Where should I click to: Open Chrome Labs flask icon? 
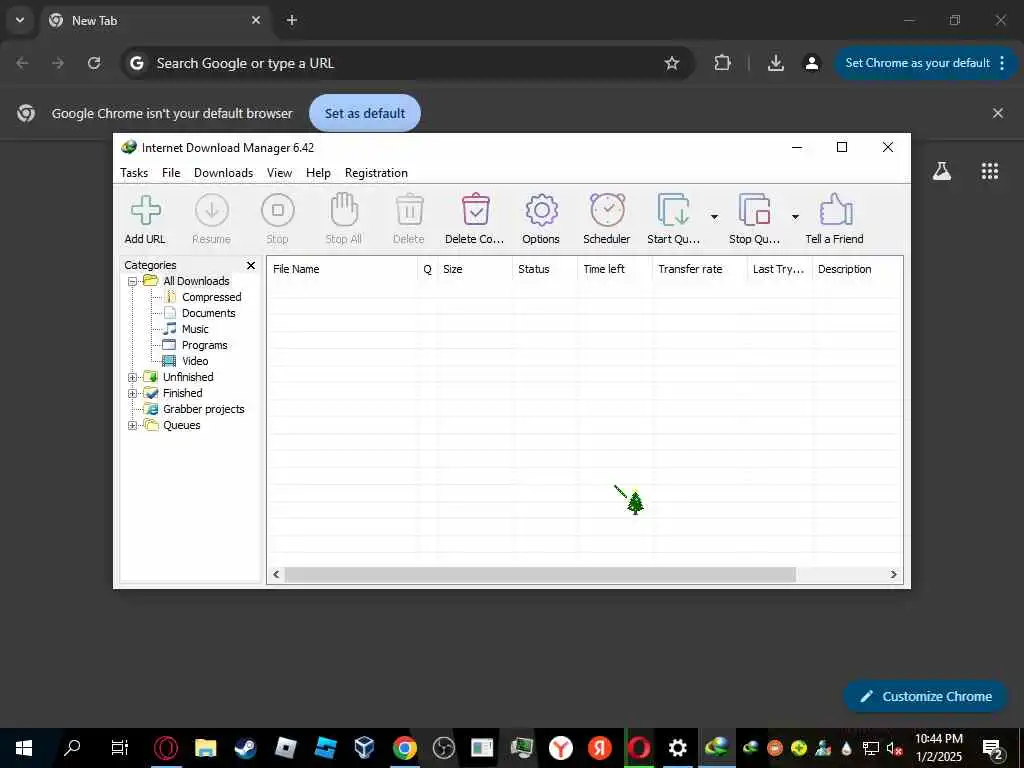(x=942, y=171)
